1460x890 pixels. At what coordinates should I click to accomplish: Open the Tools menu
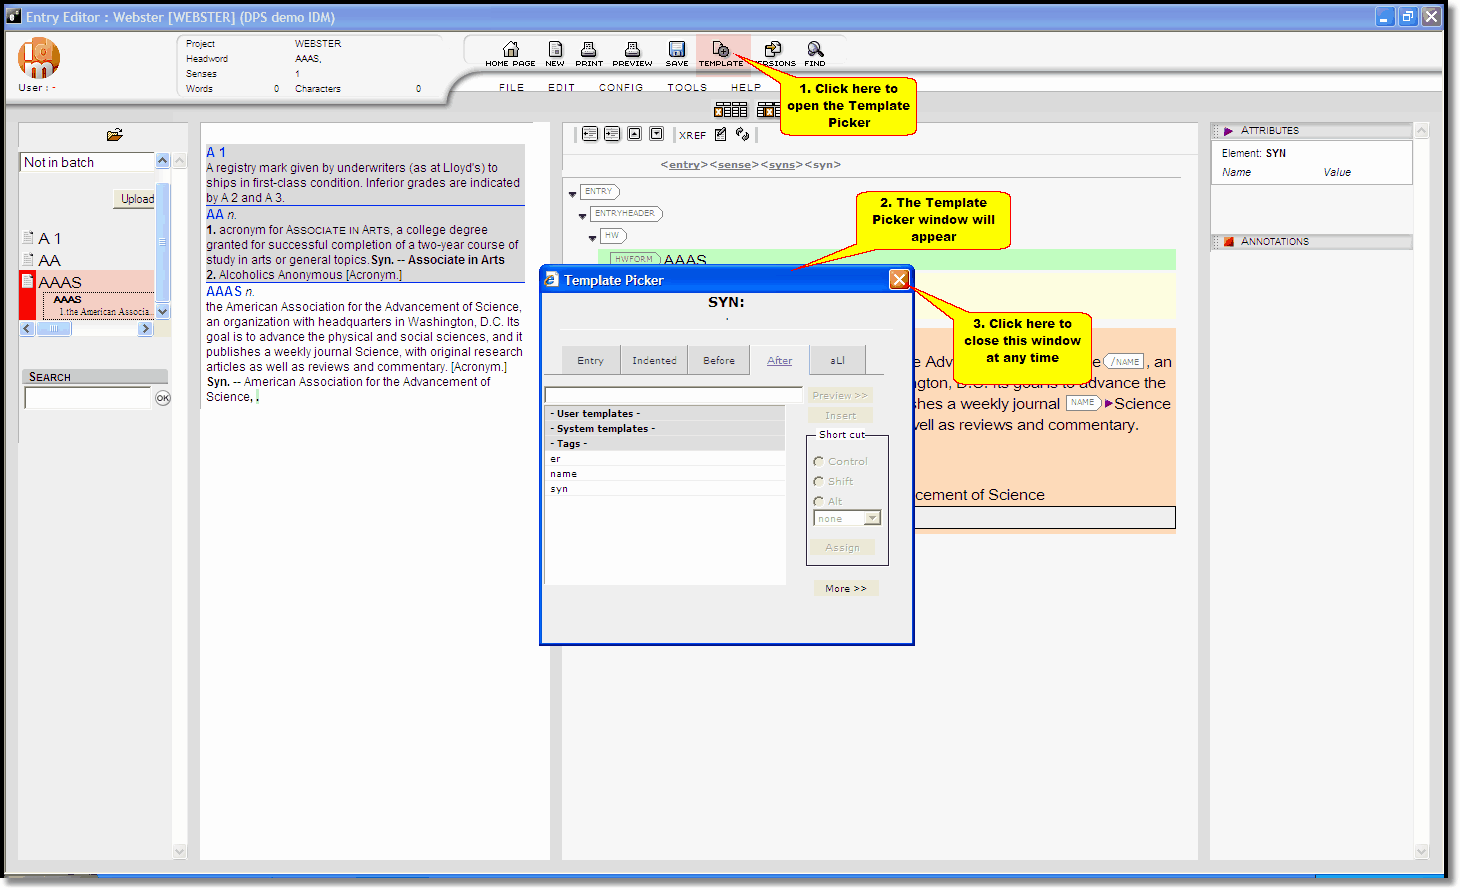click(687, 88)
